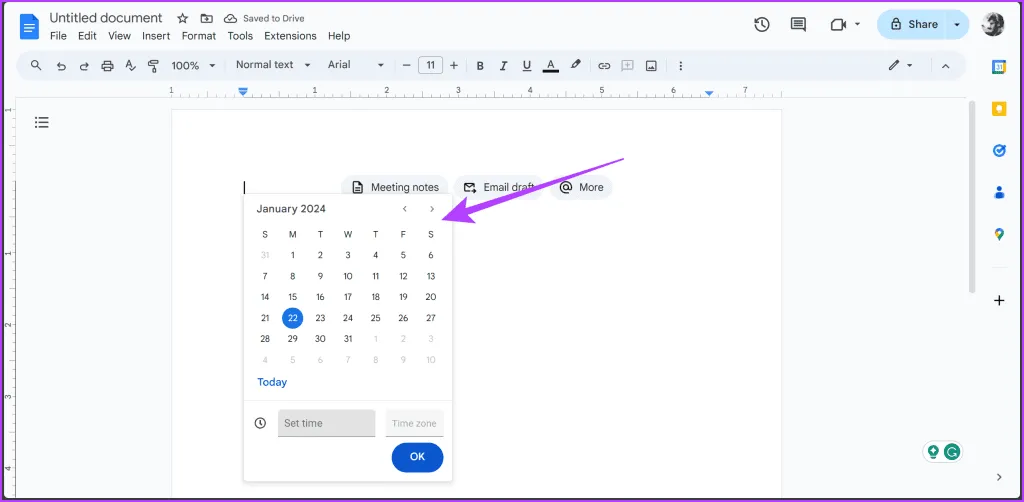Toggle italic formatting
Screen dimensions: 1024x502
[503, 65]
